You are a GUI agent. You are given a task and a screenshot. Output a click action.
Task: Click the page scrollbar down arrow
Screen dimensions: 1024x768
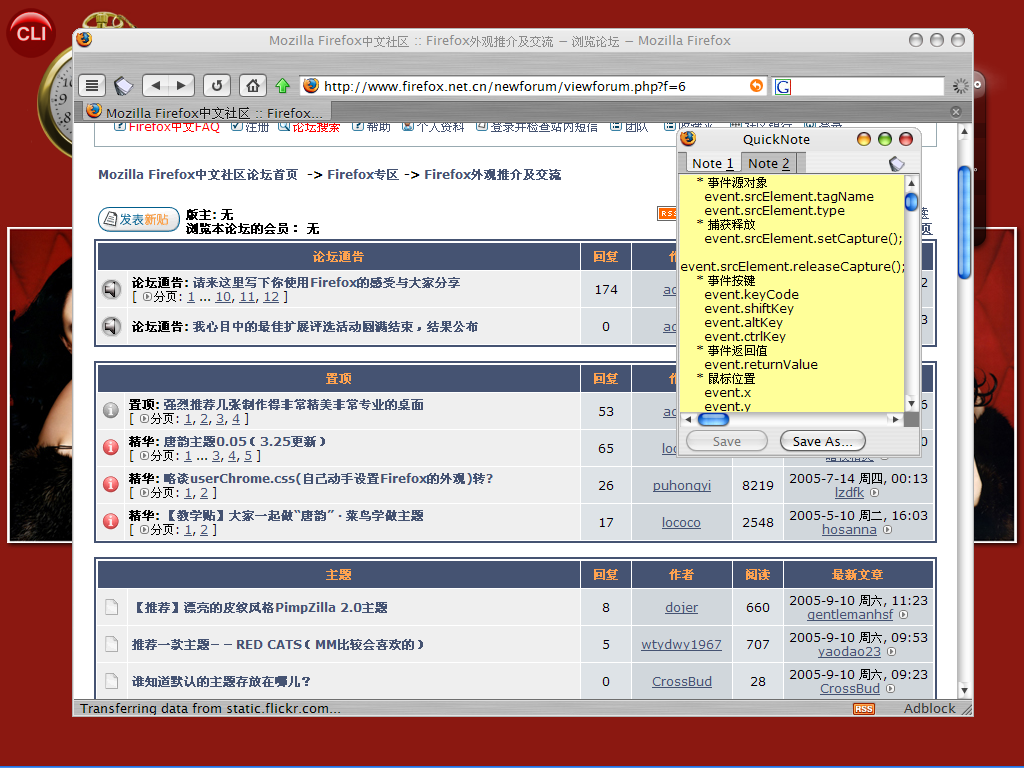tap(965, 690)
